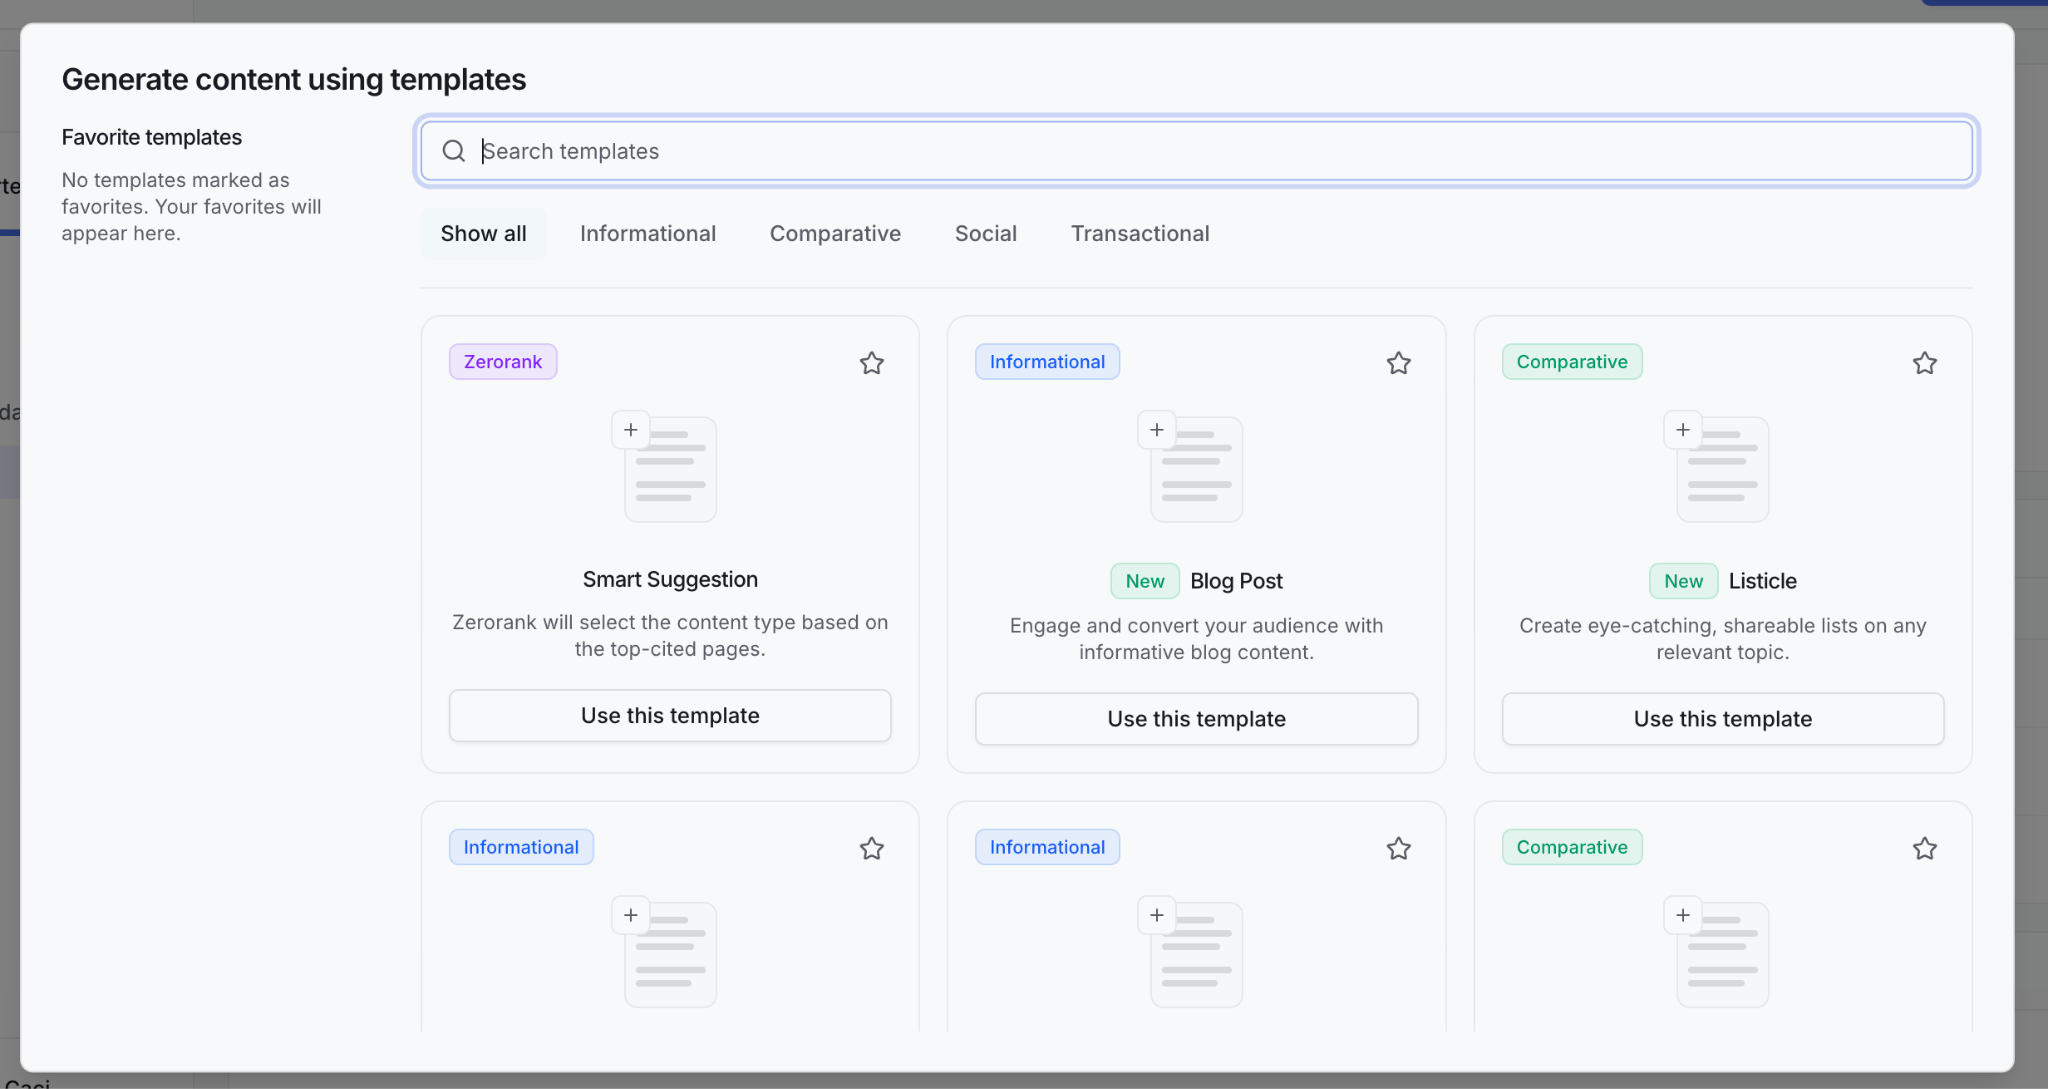Click the Listicle title
Image resolution: width=2048 pixels, height=1089 pixels.
[1762, 581]
